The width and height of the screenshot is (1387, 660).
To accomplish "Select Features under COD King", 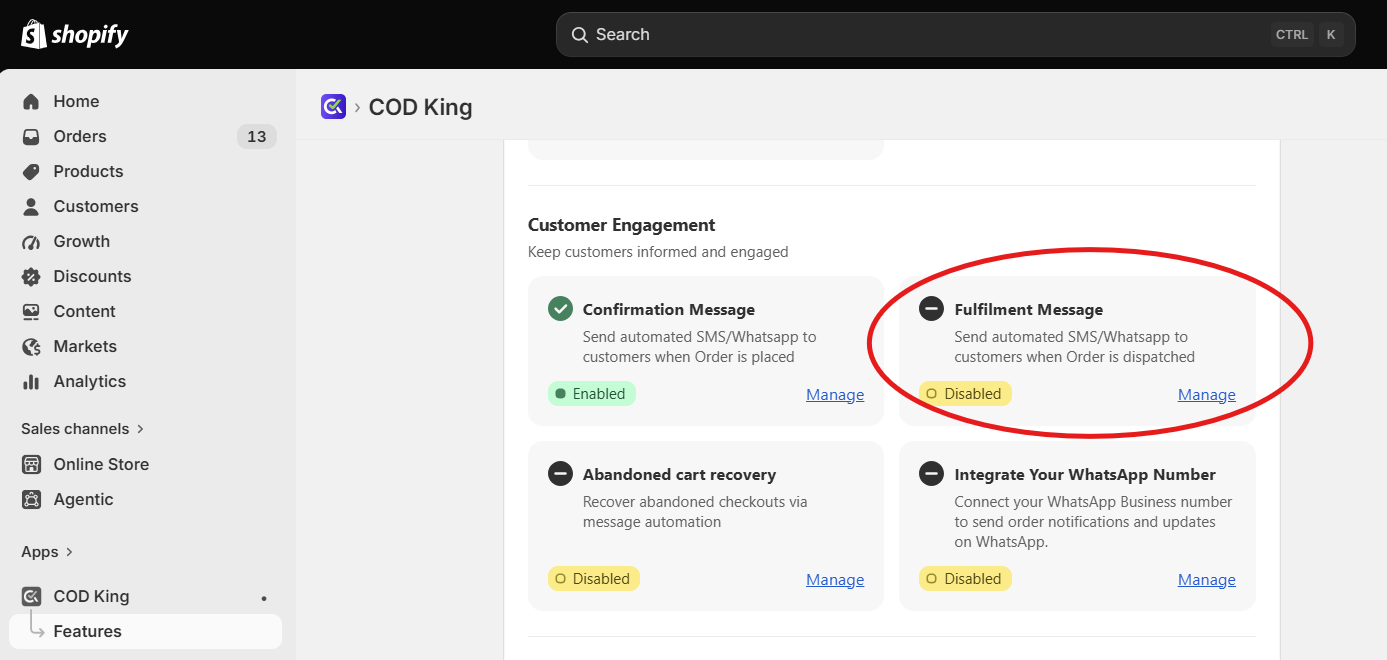I will tap(145, 632).
